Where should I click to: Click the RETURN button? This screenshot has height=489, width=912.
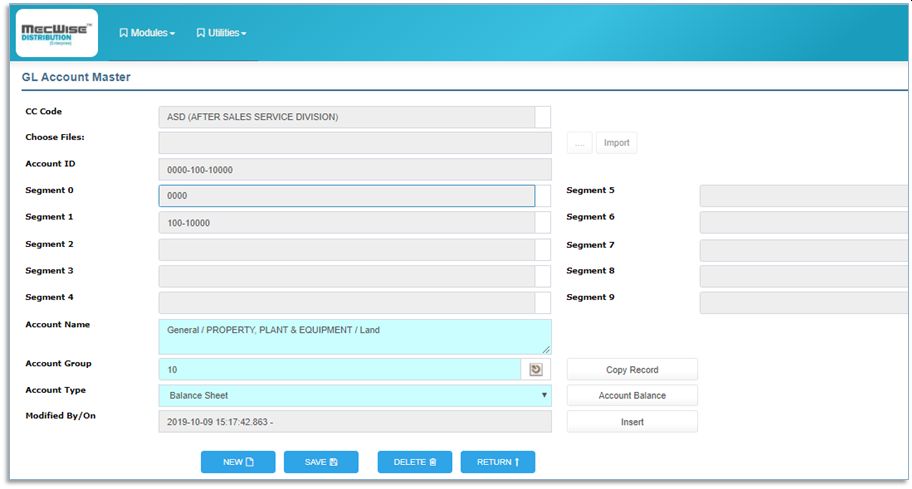(498, 462)
